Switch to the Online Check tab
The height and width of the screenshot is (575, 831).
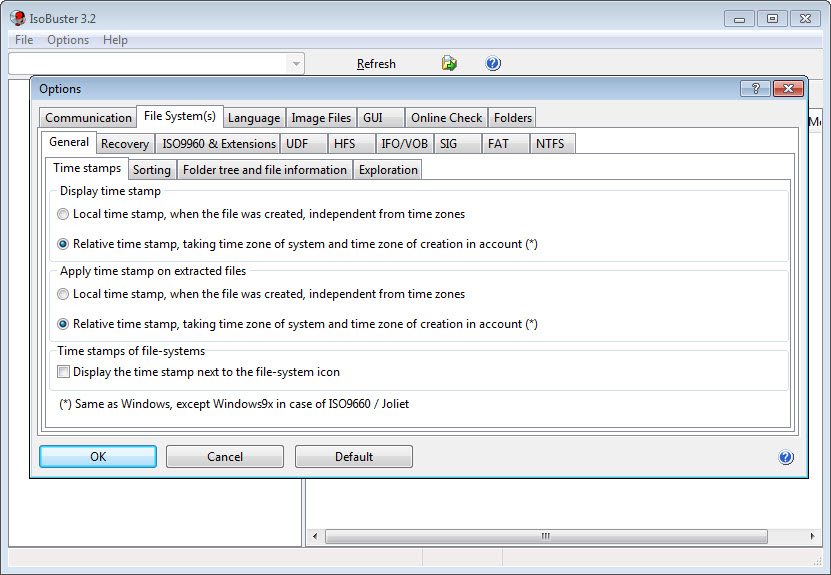pos(446,118)
